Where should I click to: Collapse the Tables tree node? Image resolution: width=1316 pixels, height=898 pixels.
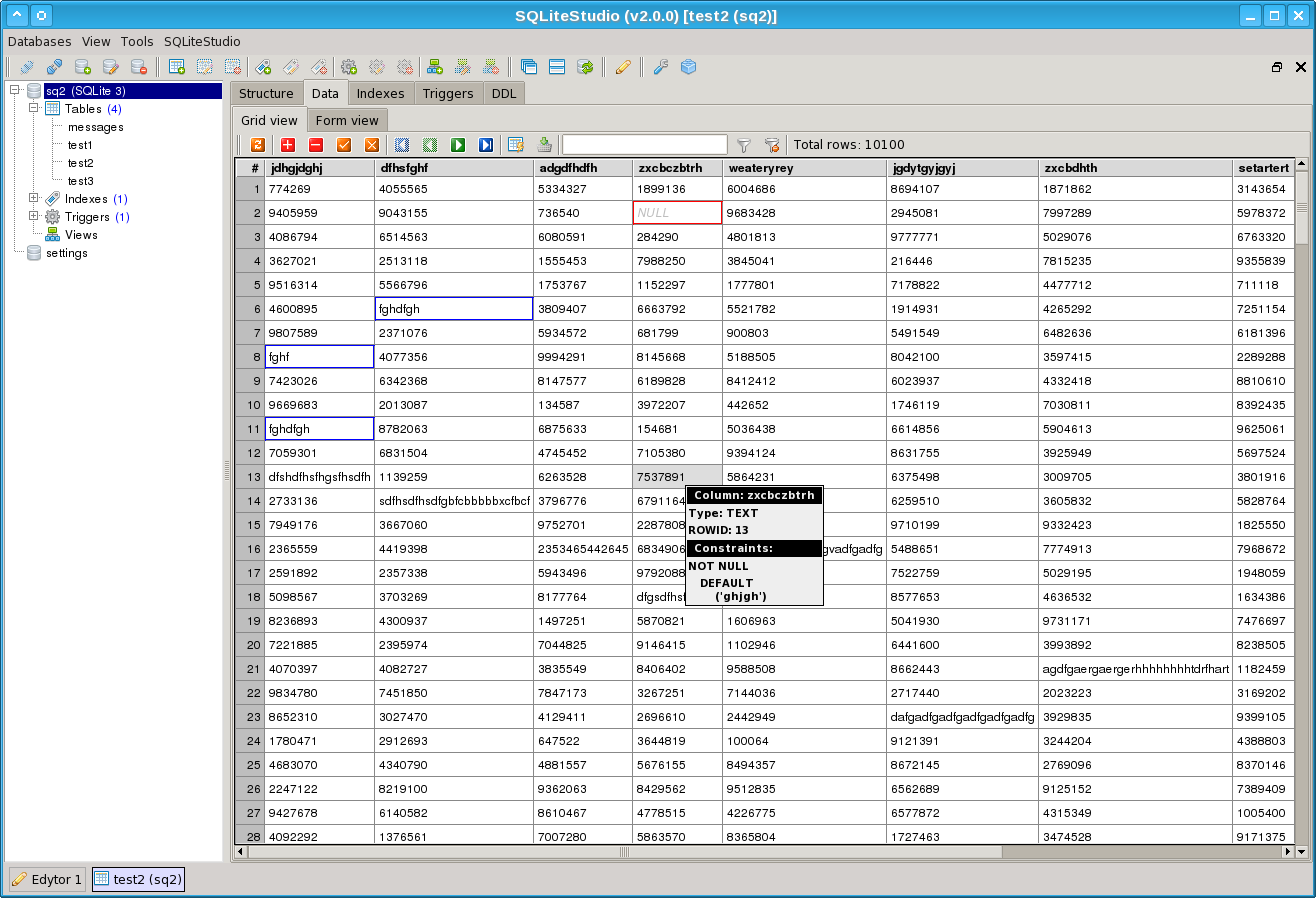click(34, 109)
